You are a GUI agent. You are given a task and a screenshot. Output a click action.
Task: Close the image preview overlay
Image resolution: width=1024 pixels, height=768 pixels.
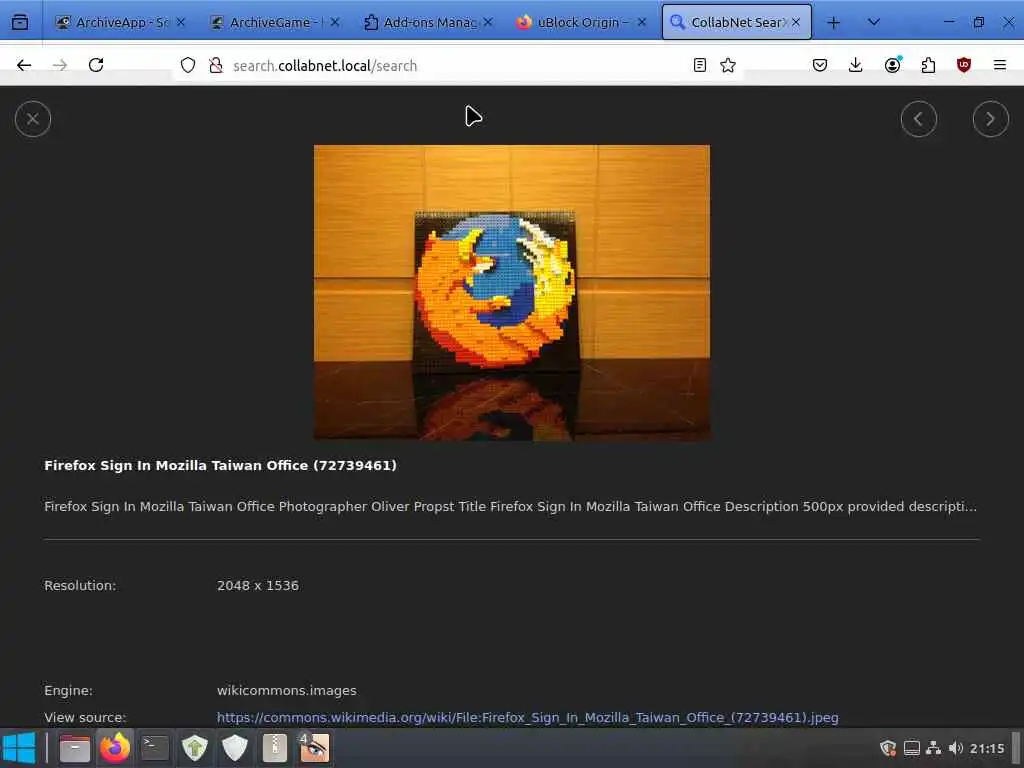coord(33,119)
